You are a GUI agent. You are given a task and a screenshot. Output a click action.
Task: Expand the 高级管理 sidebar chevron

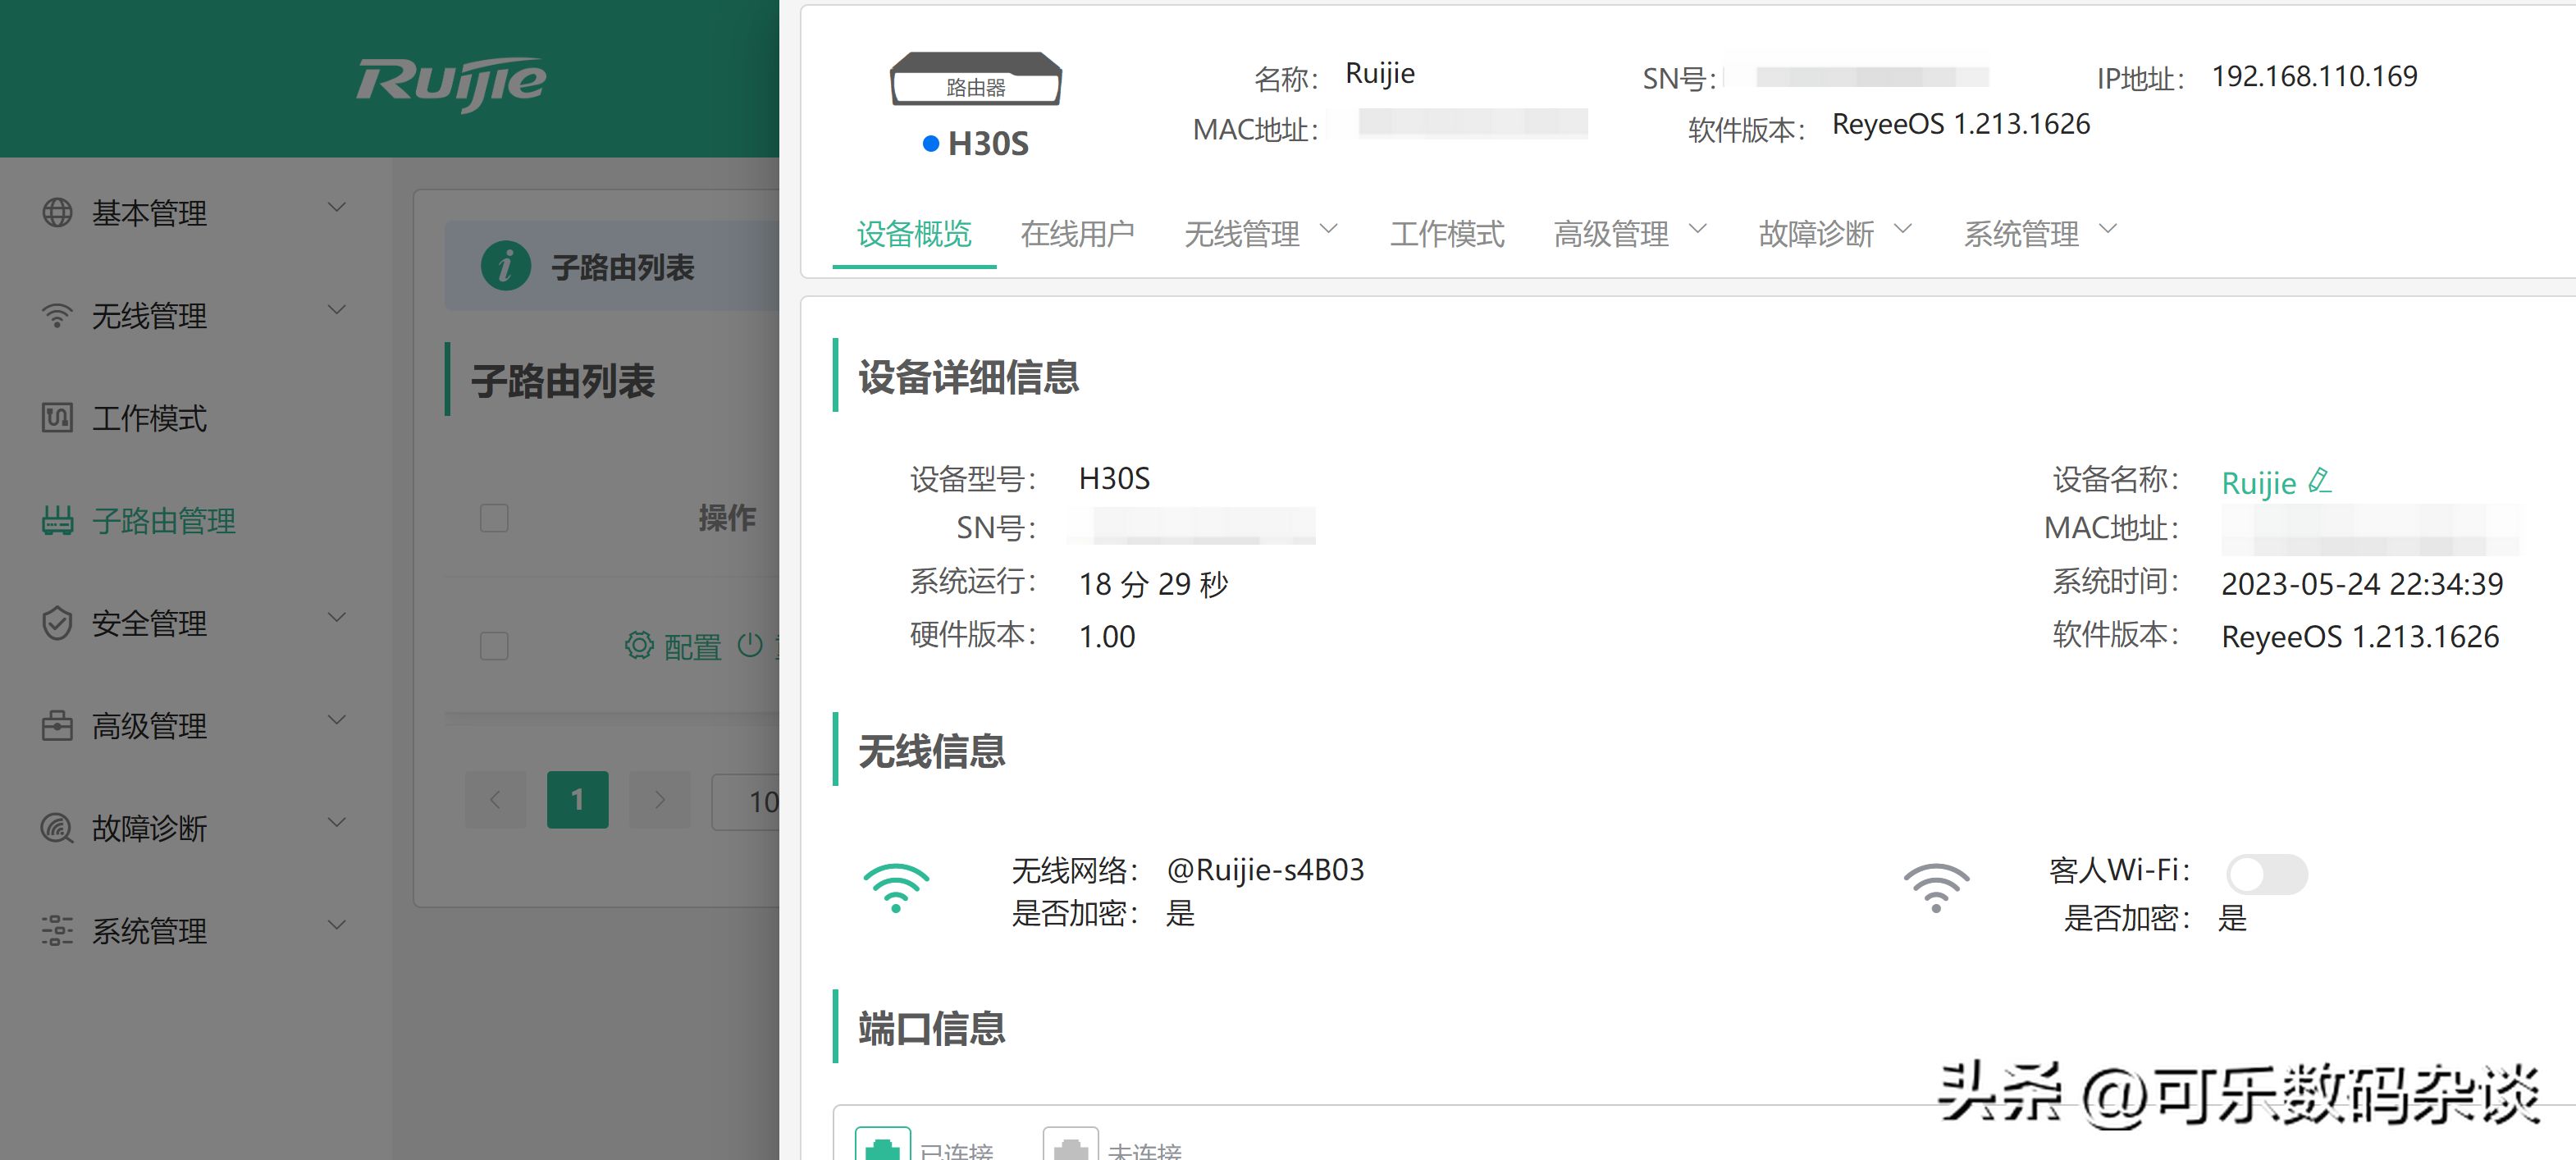[x=337, y=720]
